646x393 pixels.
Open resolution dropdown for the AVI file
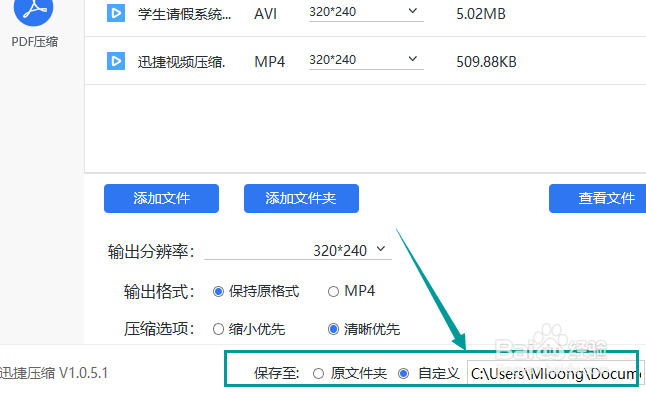[x=366, y=12]
